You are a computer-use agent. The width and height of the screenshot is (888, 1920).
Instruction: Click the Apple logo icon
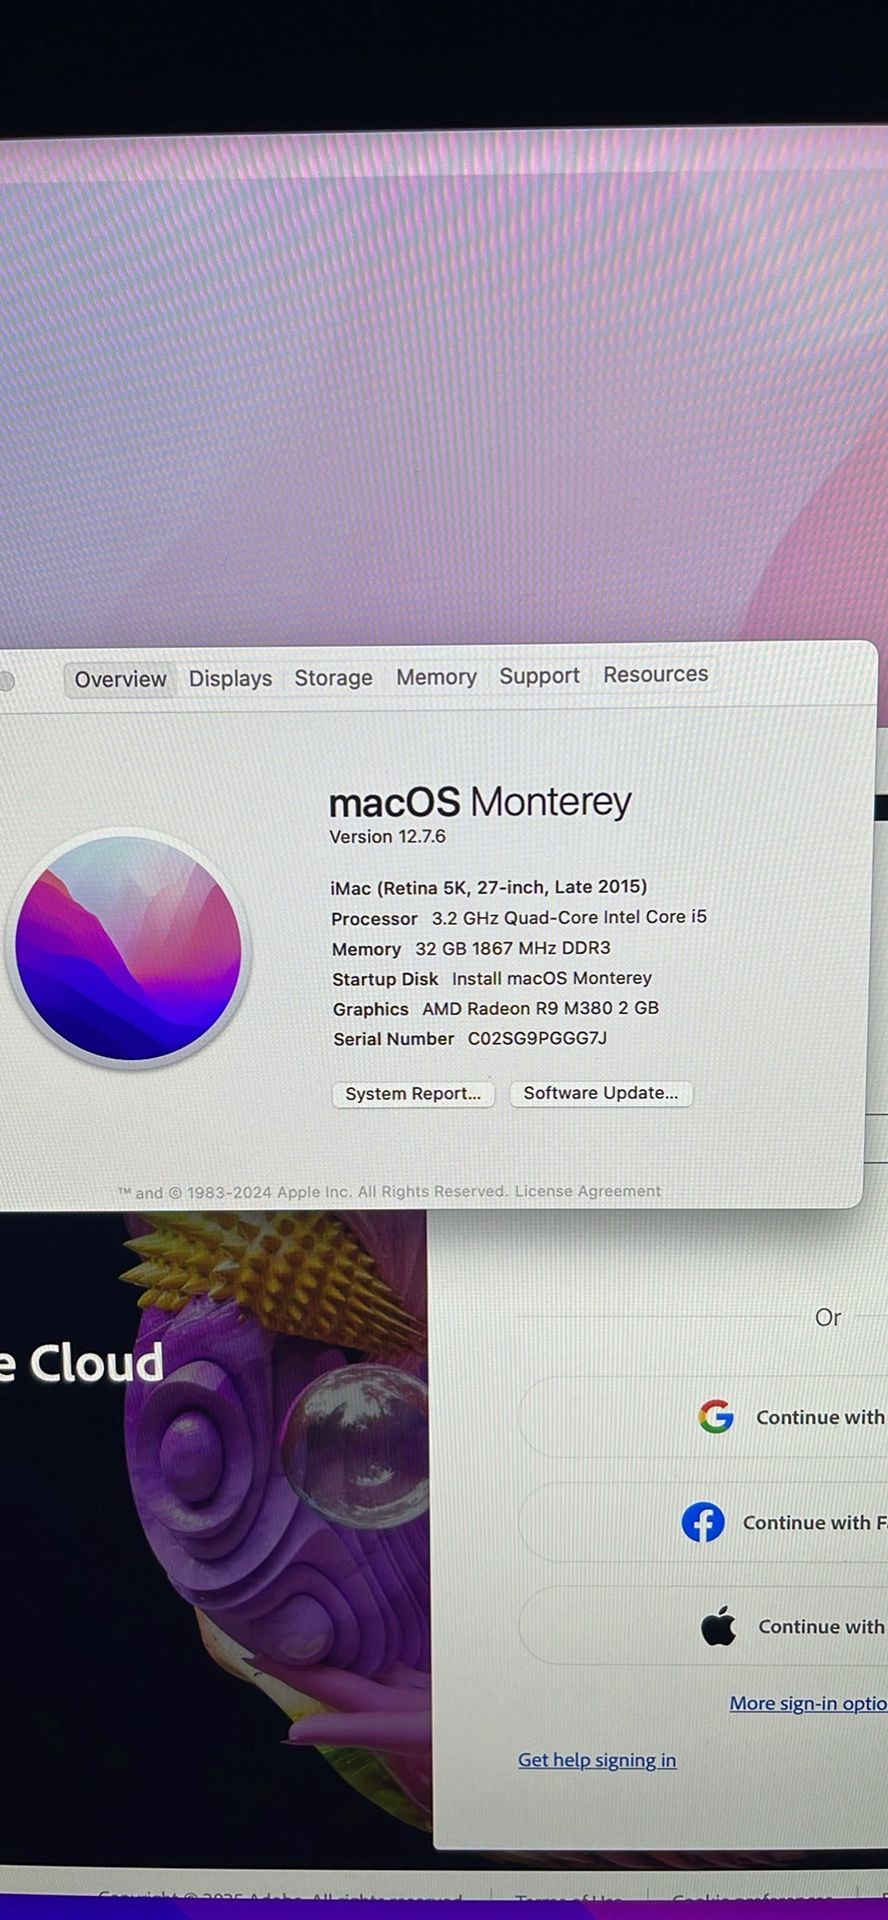click(x=718, y=1627)
